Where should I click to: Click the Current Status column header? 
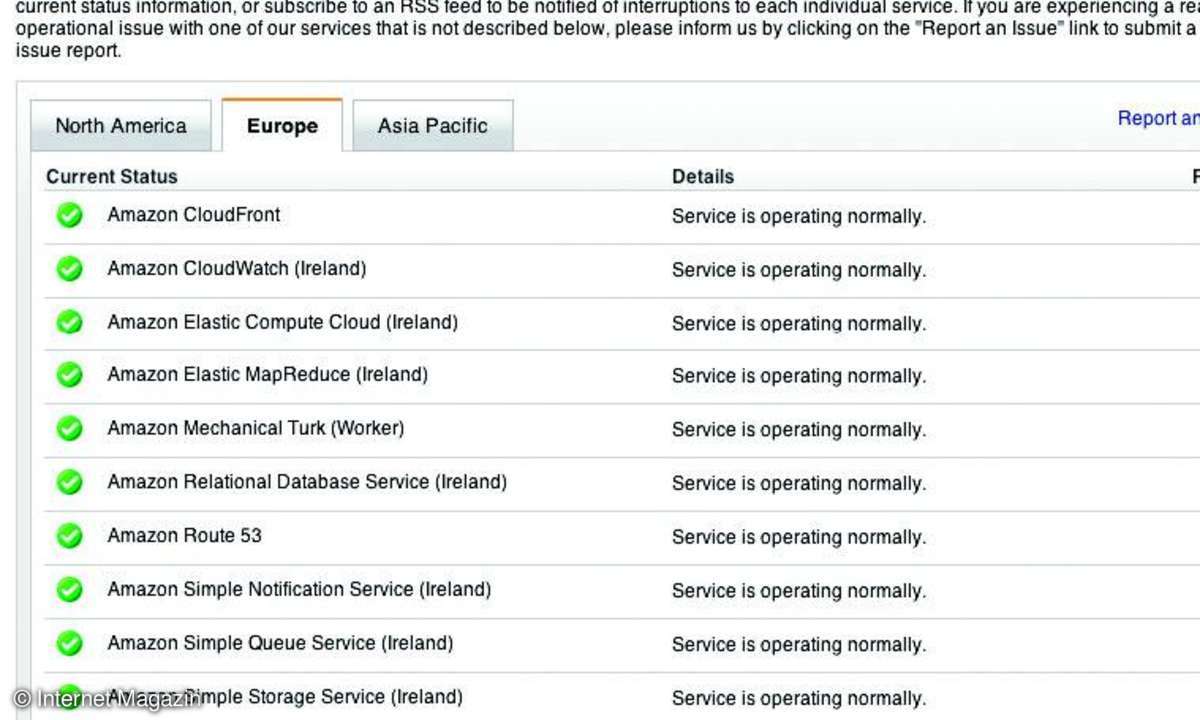click(112, 176)
